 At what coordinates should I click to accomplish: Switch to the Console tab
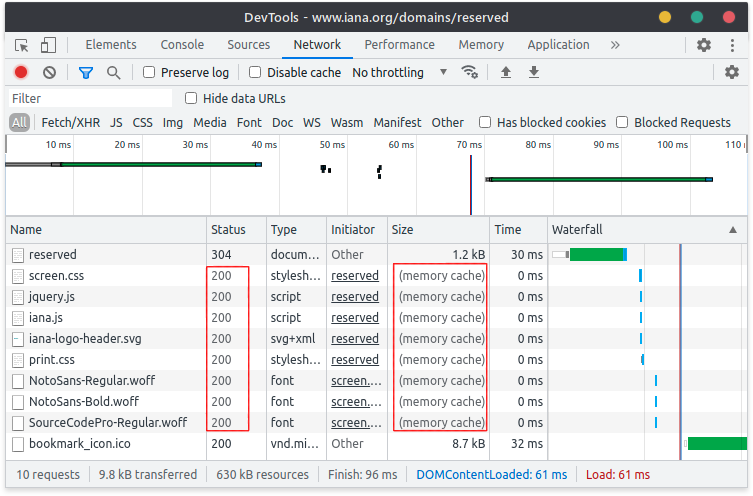click(x=182, y=45)
